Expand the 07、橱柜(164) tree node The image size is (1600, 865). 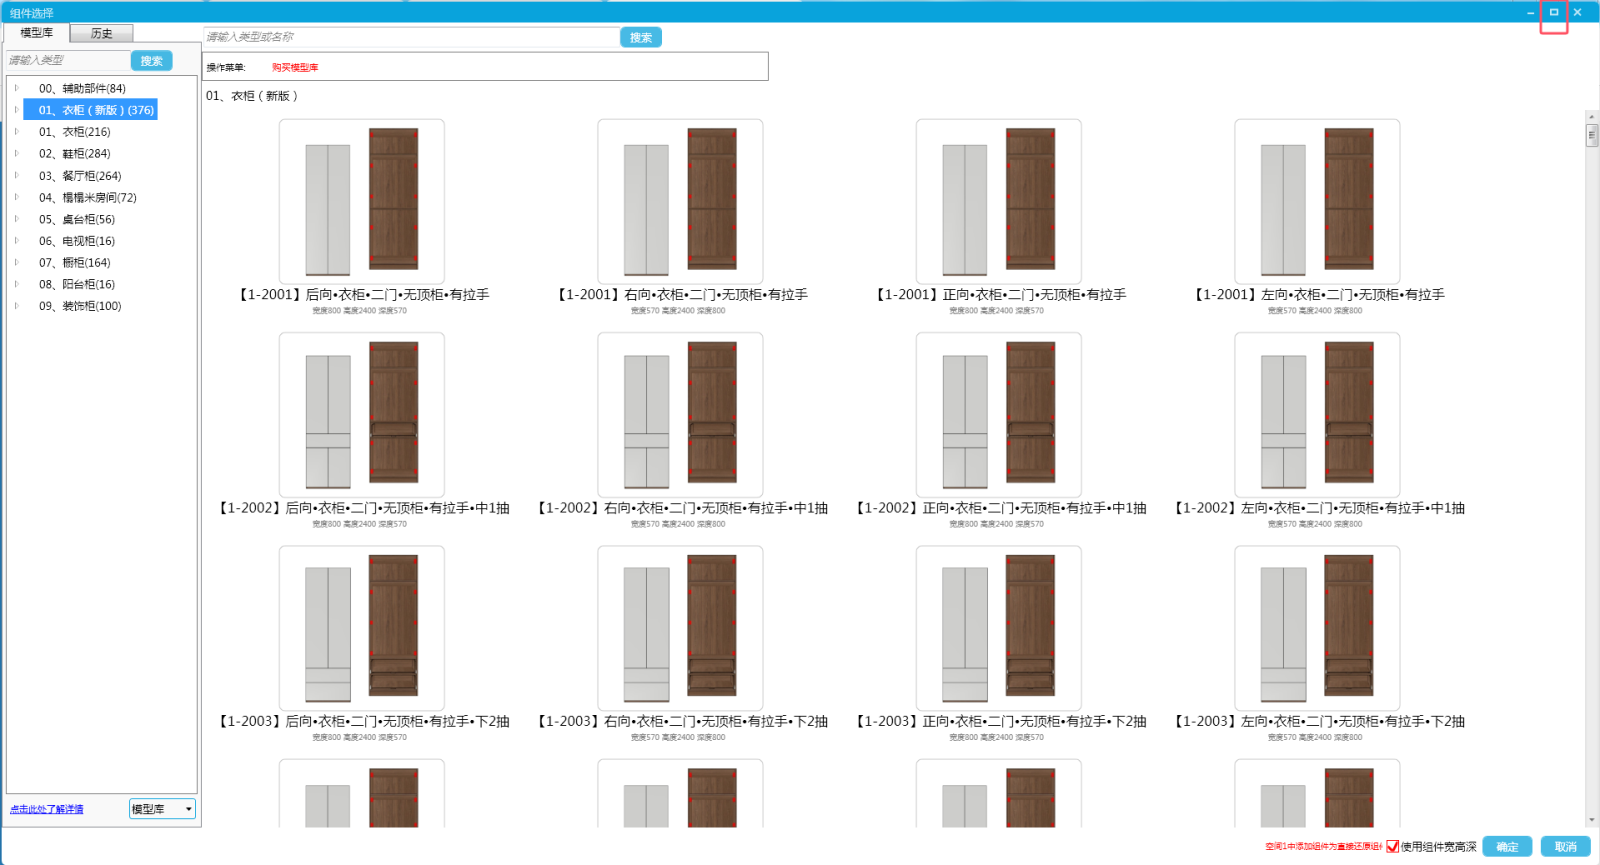pos(16,262)
